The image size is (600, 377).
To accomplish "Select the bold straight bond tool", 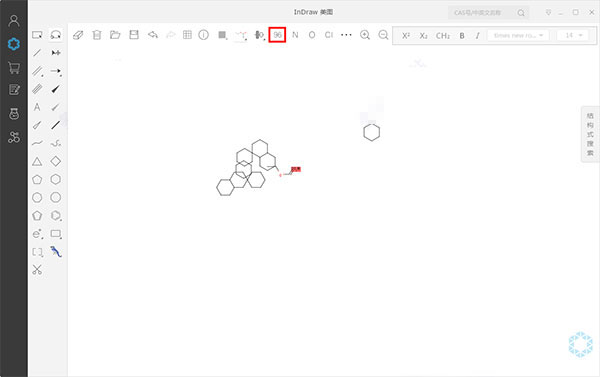I will tap(55, 125).
